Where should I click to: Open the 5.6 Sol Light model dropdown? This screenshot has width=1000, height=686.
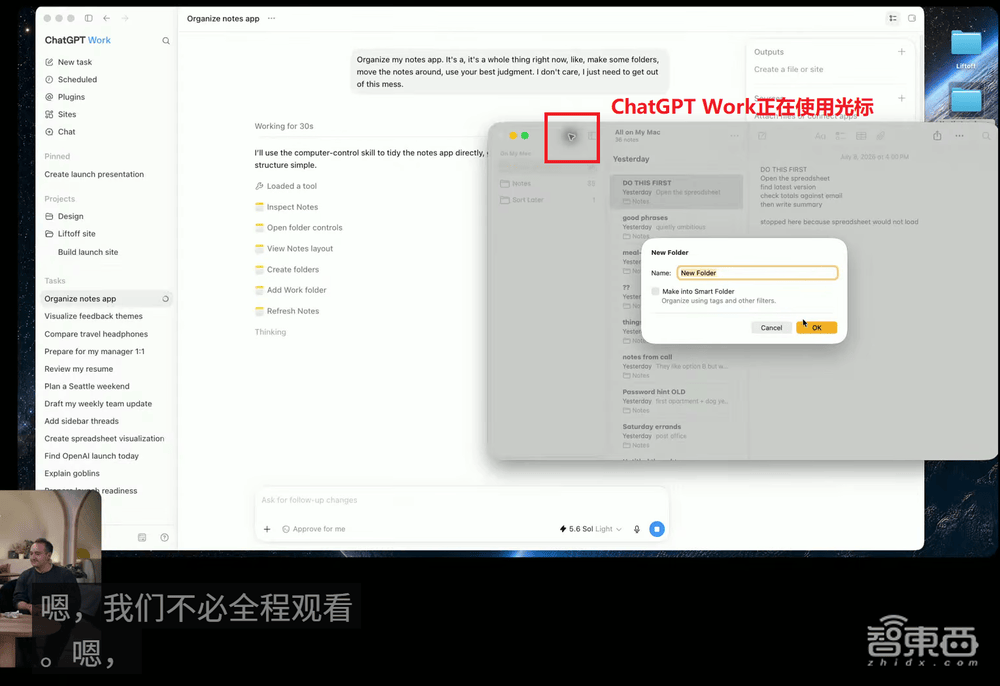pyautogui.click(x=590, y=529)
